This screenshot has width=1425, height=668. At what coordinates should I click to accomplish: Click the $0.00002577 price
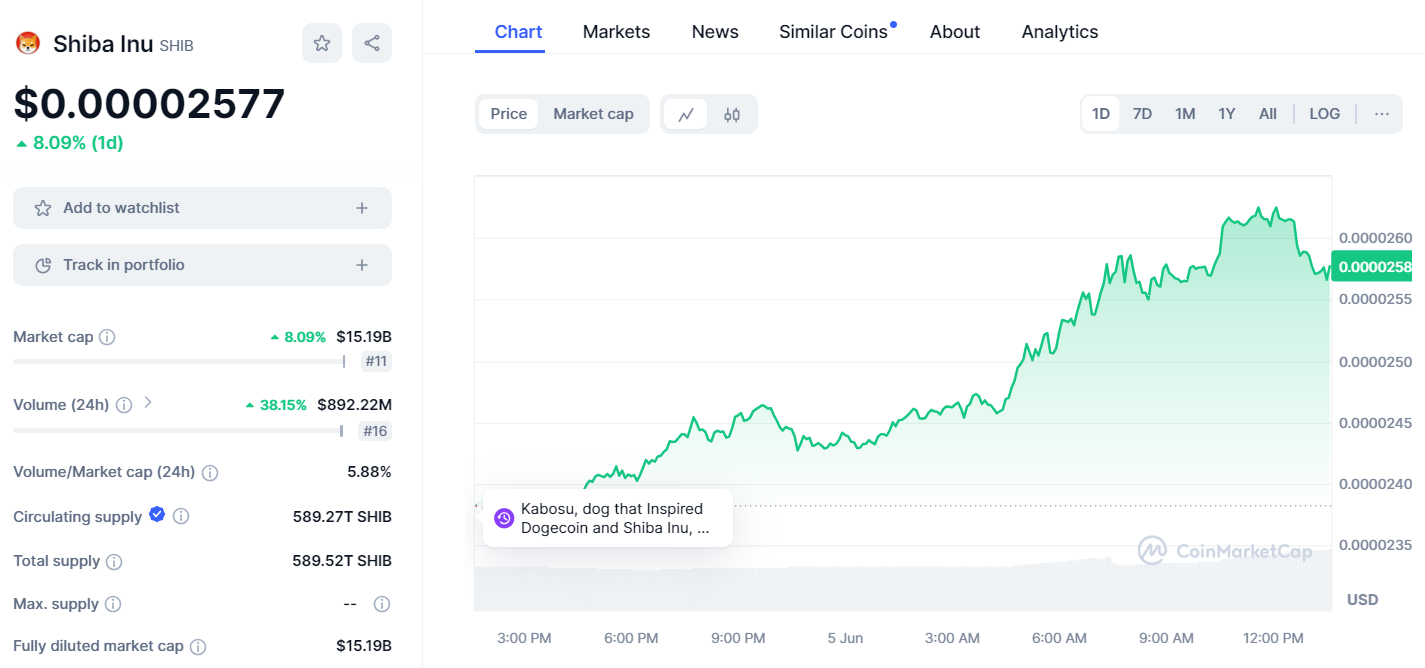[x=149, y=104]
